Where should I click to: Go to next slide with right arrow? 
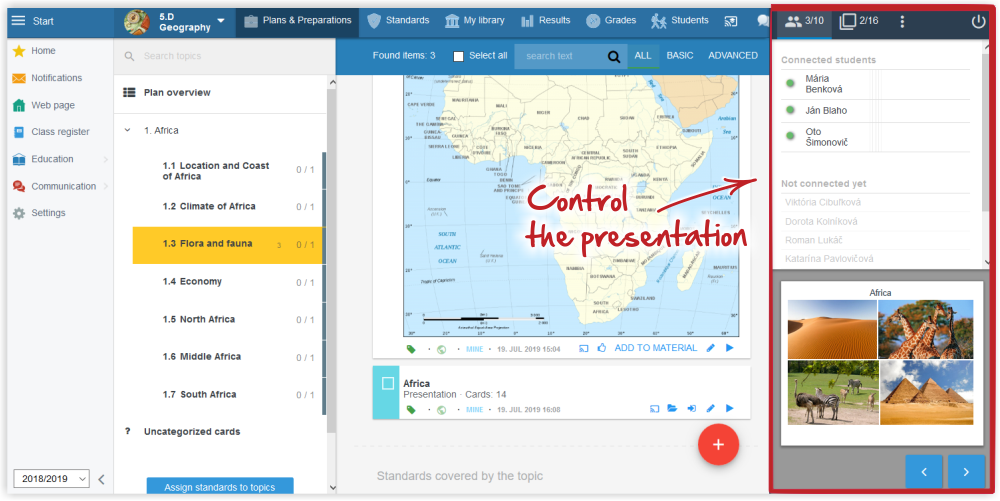click(x=966, y=472)
